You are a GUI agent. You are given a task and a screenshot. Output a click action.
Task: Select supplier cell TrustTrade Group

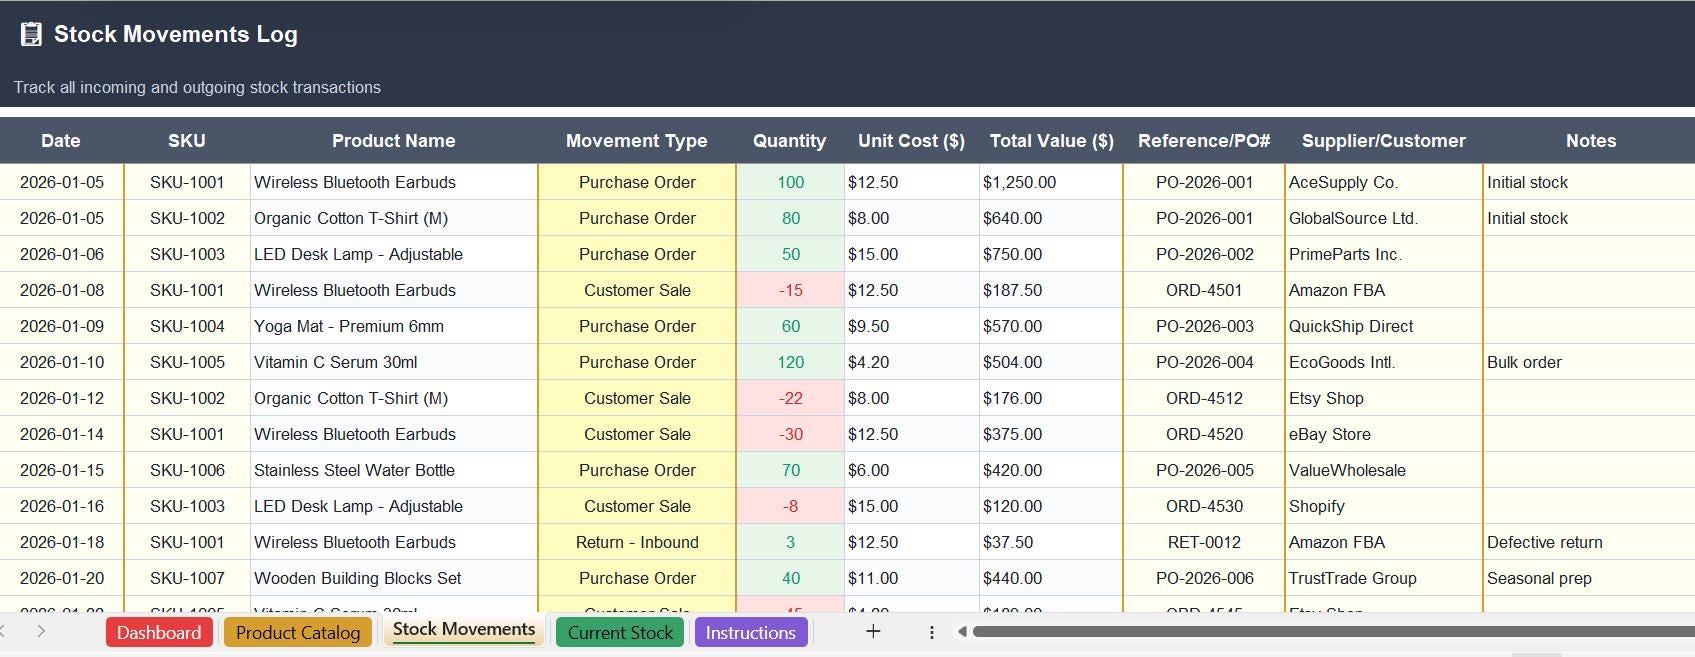1384,578
